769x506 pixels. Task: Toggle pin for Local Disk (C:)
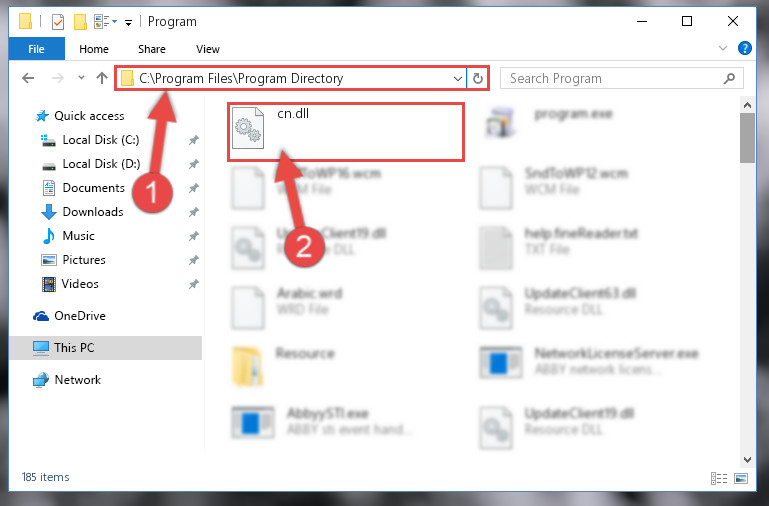coord(194,140)
